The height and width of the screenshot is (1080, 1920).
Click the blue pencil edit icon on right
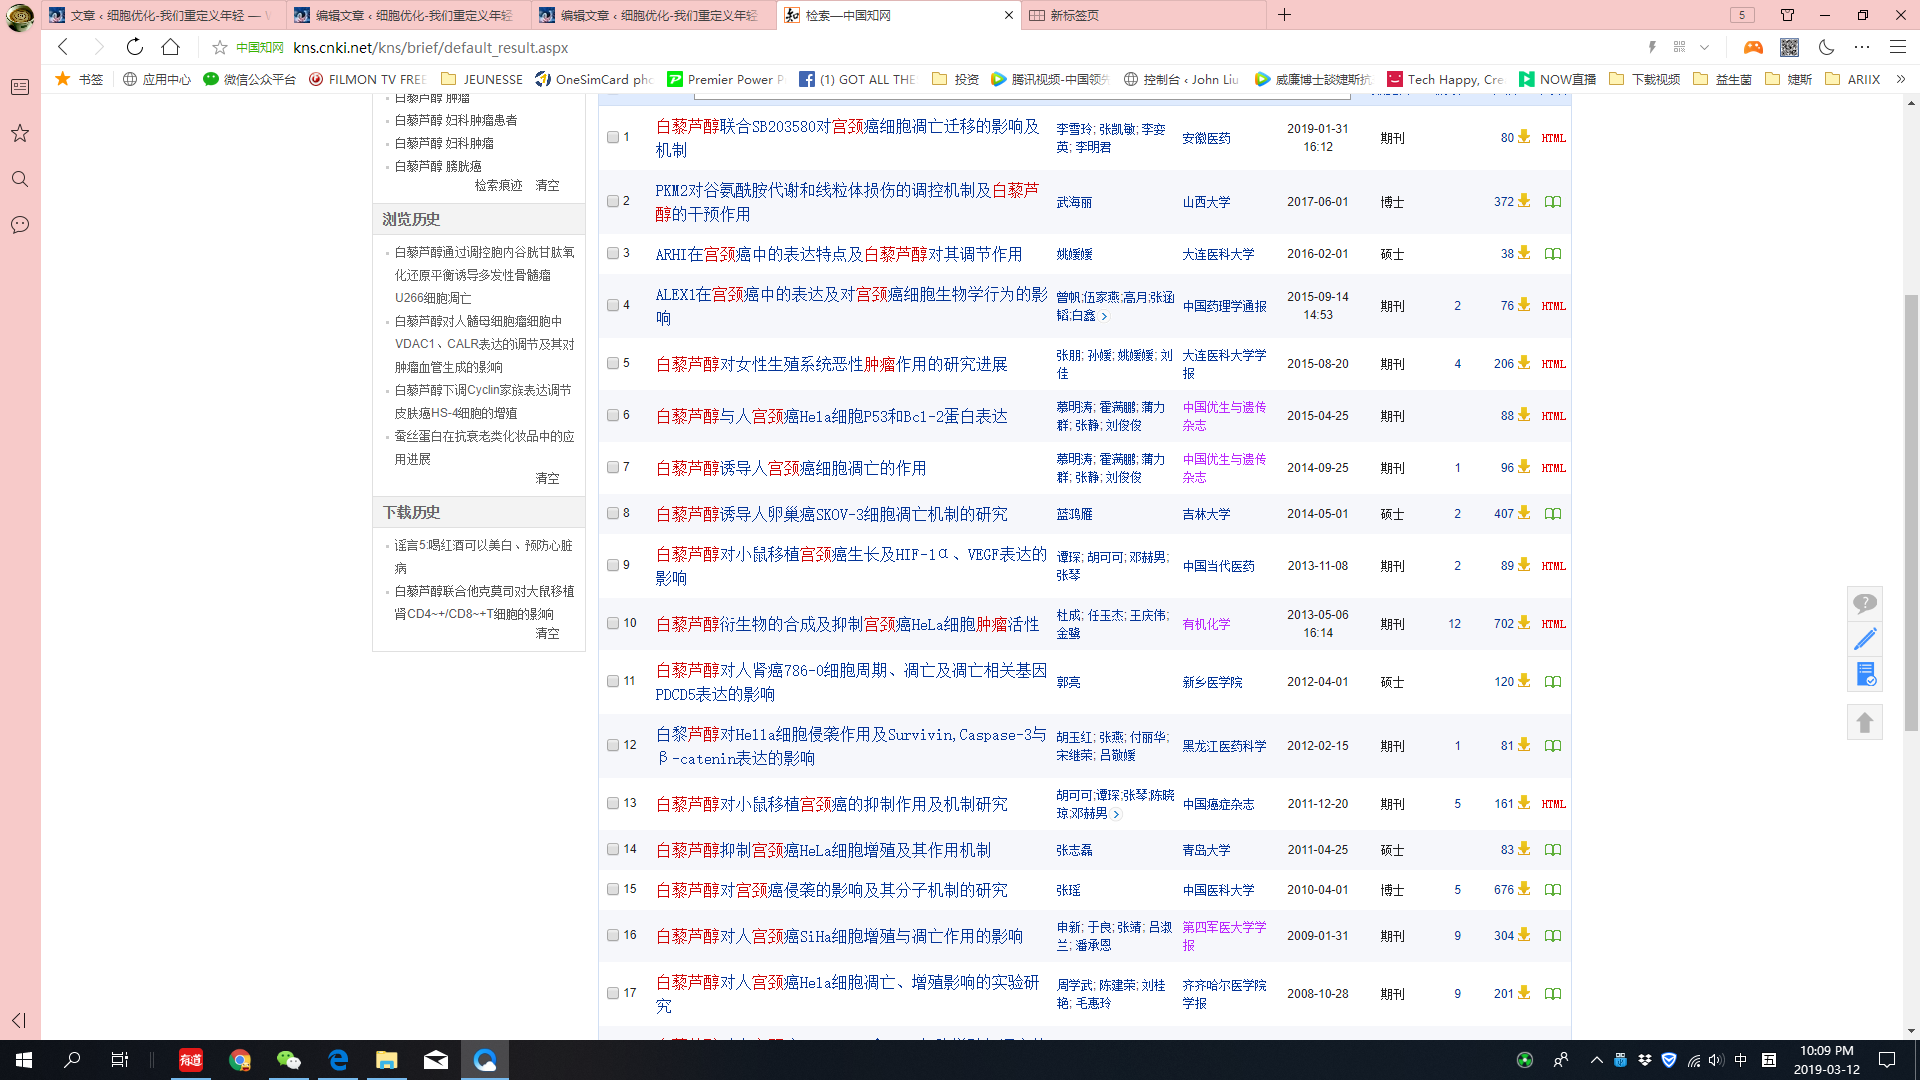(1864, 638)
